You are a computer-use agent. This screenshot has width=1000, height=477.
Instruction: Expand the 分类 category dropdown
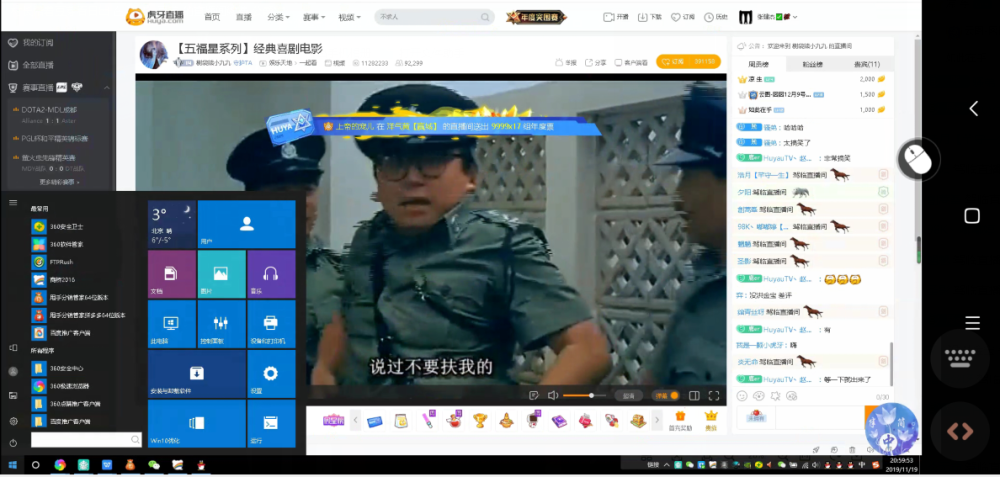[x=278, y=17]
